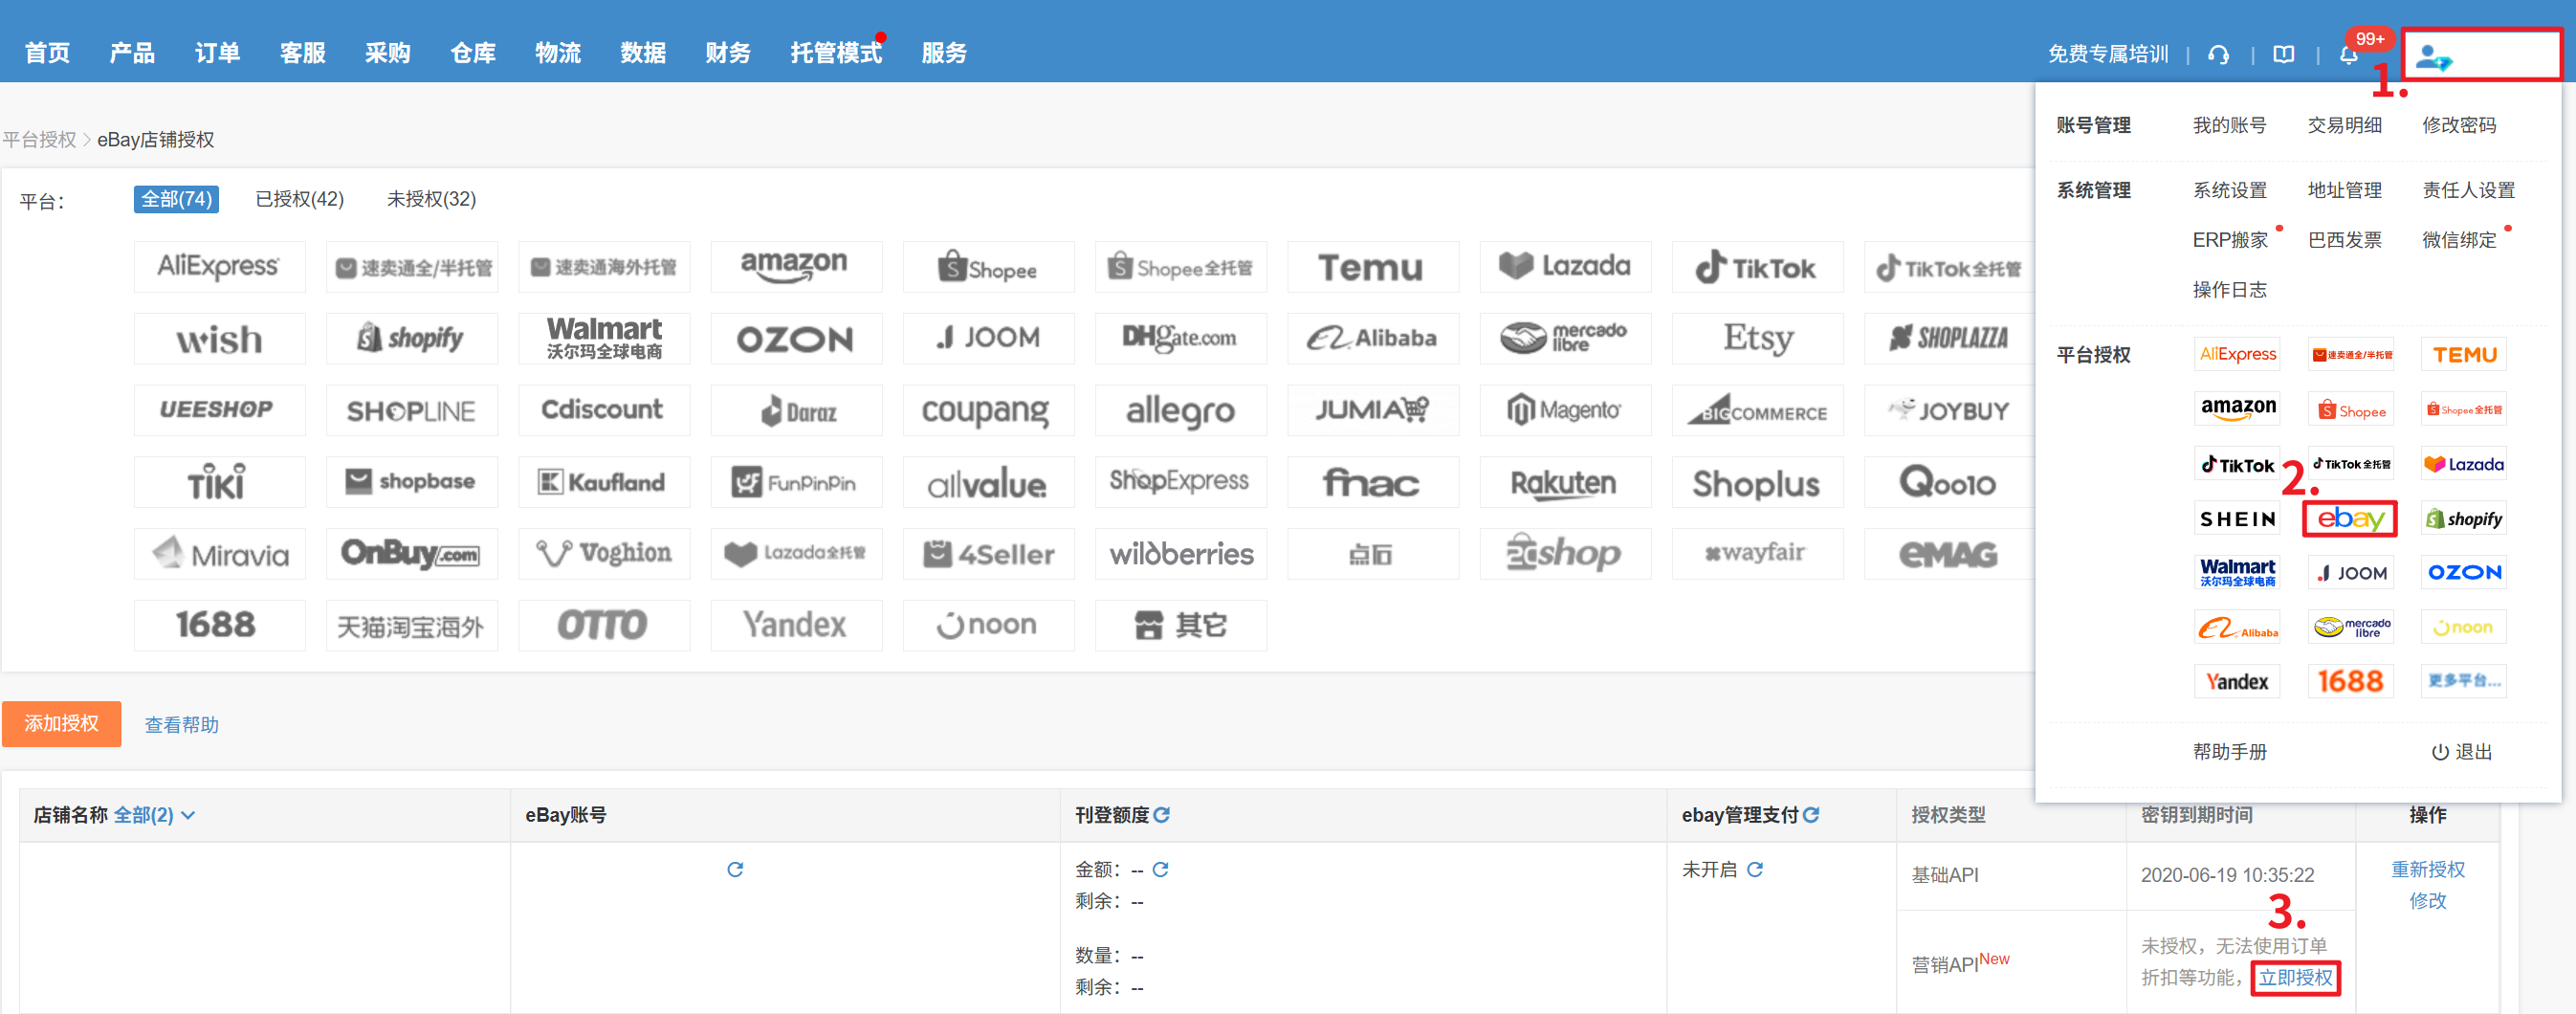Filter platforms by 未授权(32)
The height and width of the screenshot is (1014, 2576).
(431, 199)
